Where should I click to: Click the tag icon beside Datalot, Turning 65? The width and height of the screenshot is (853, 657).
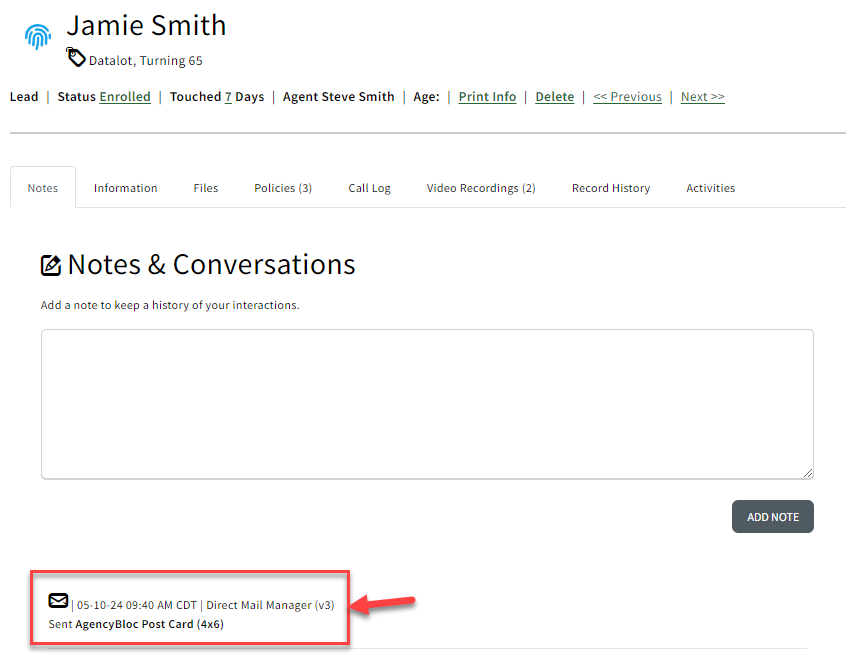pyautogui.click(x=76, y=58)
